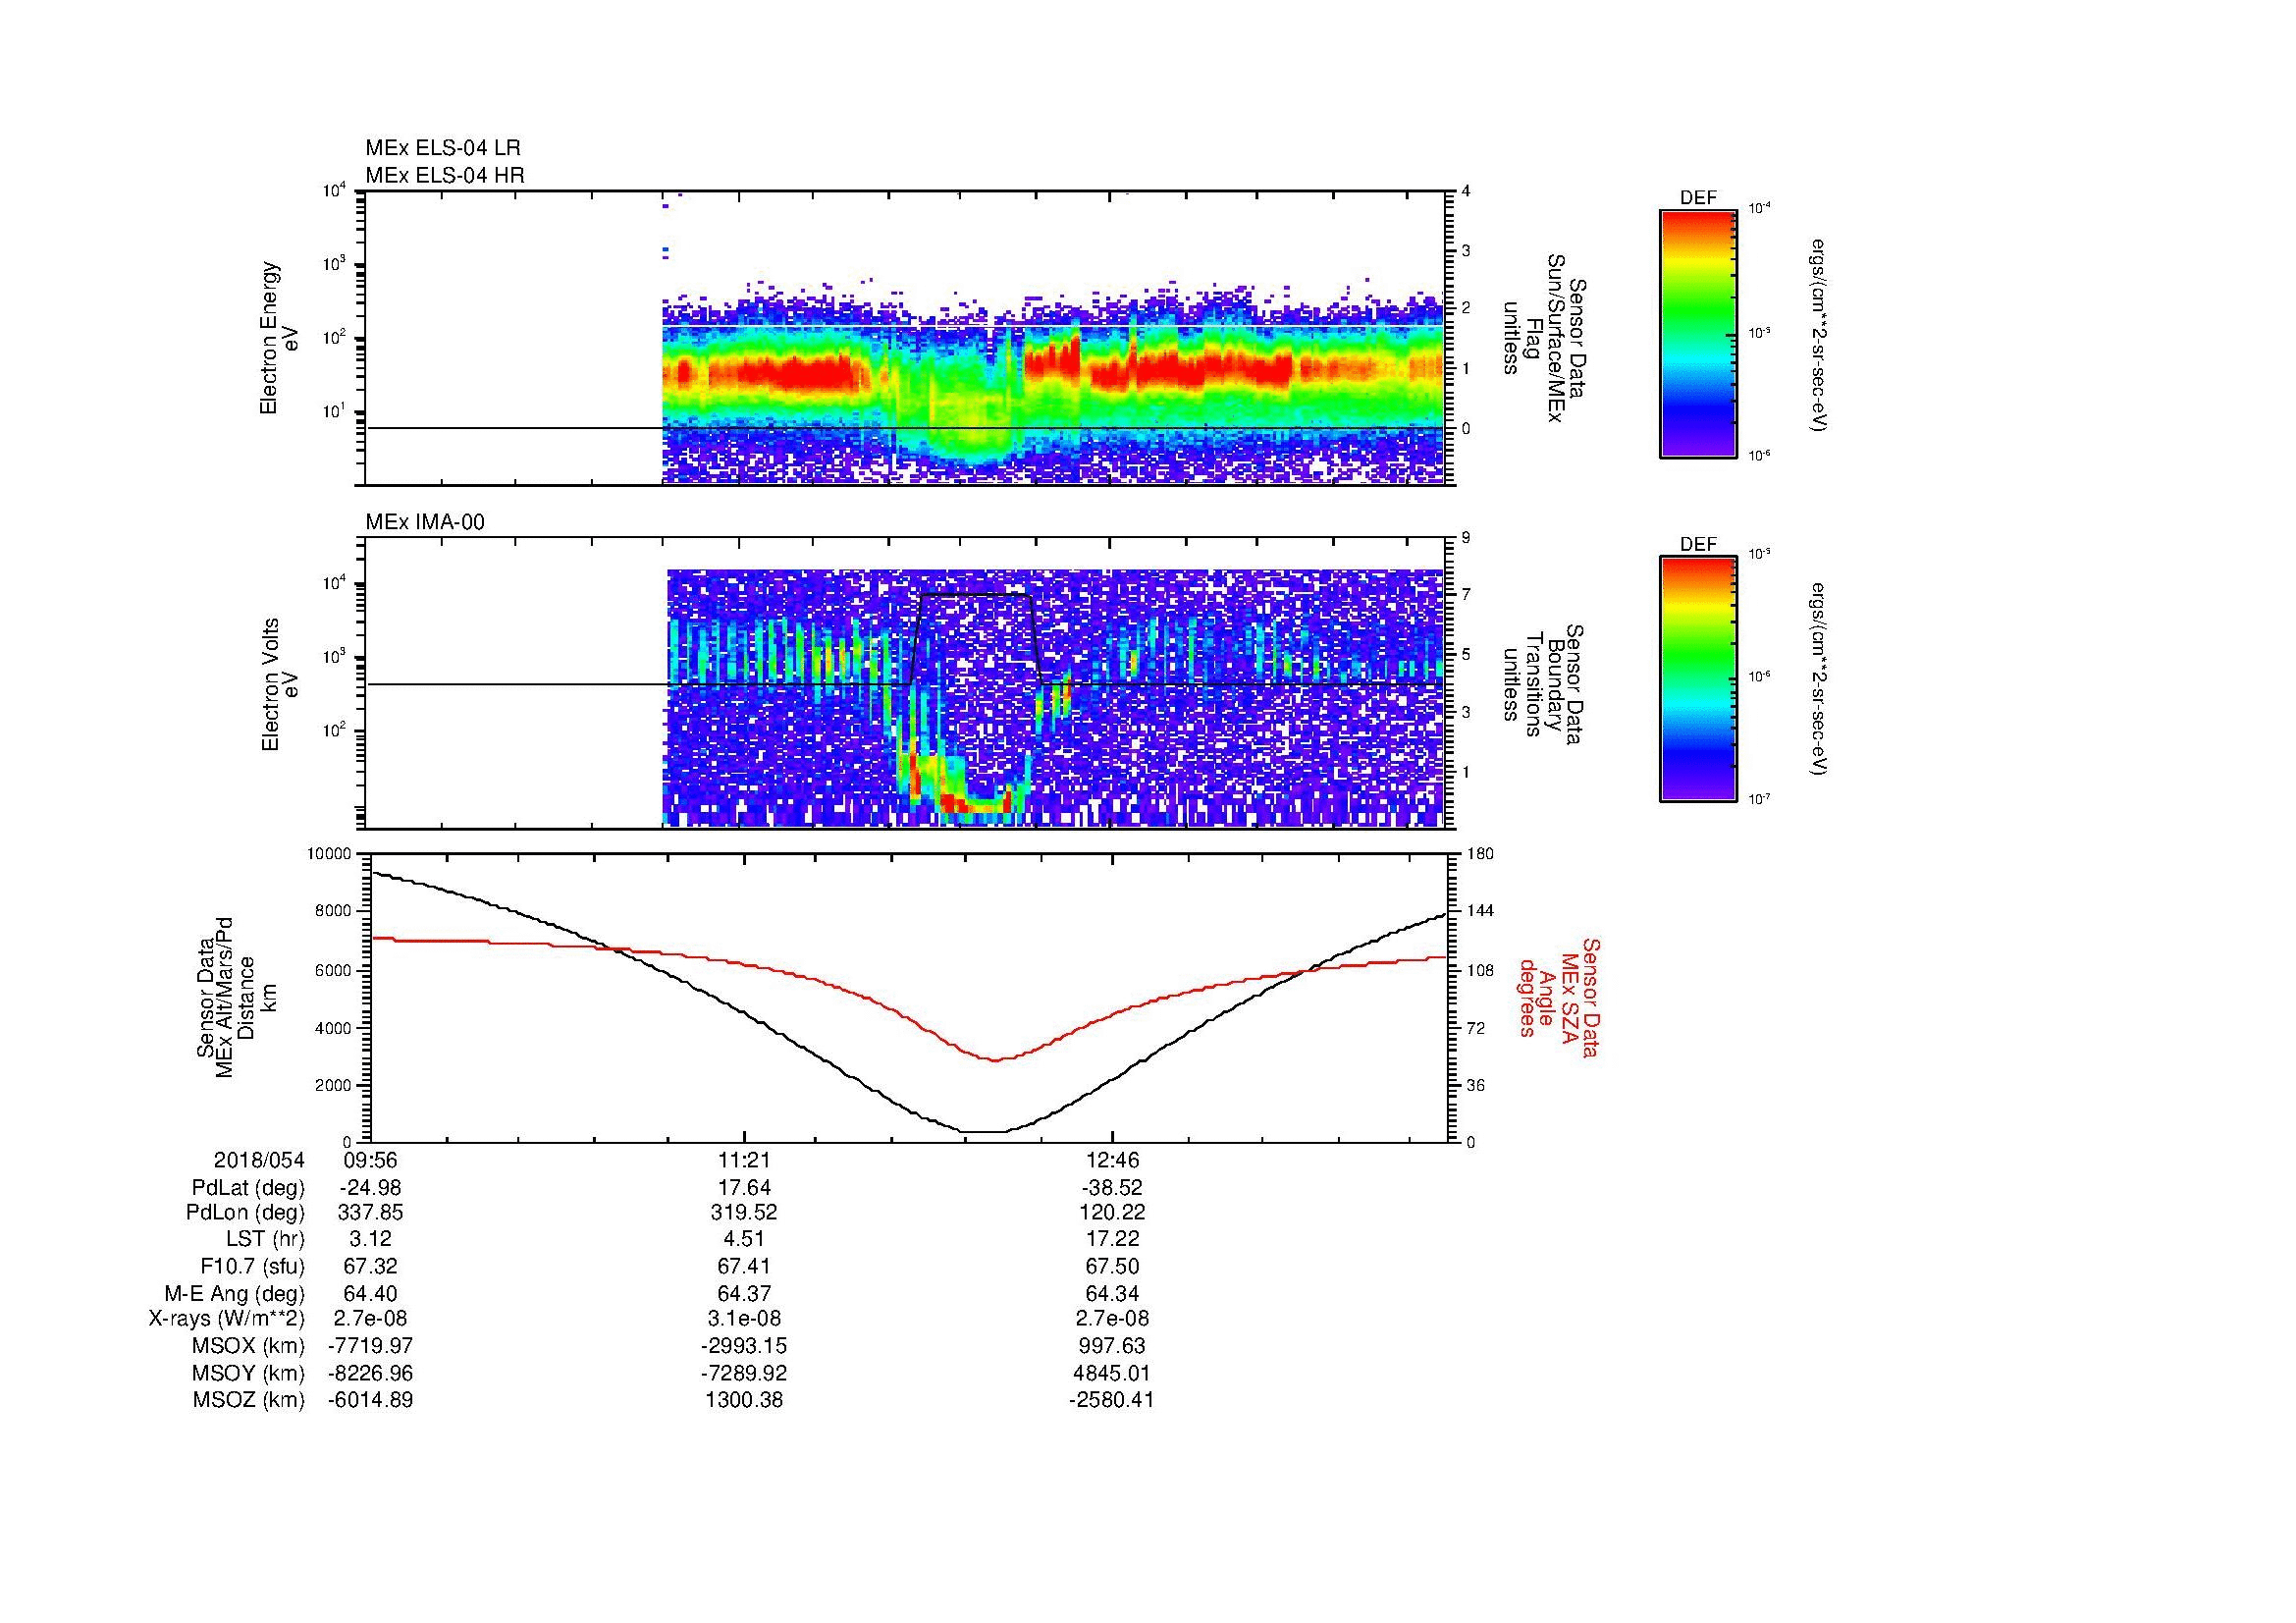
Task: Click the 'PdLat (deg)' row label
Action: [247, 1188]
